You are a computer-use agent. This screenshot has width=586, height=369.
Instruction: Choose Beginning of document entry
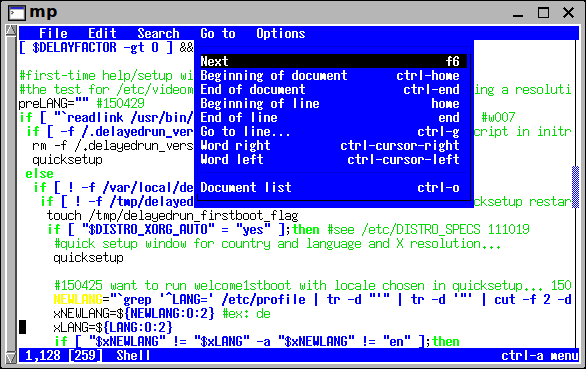[x=333, y=76]
